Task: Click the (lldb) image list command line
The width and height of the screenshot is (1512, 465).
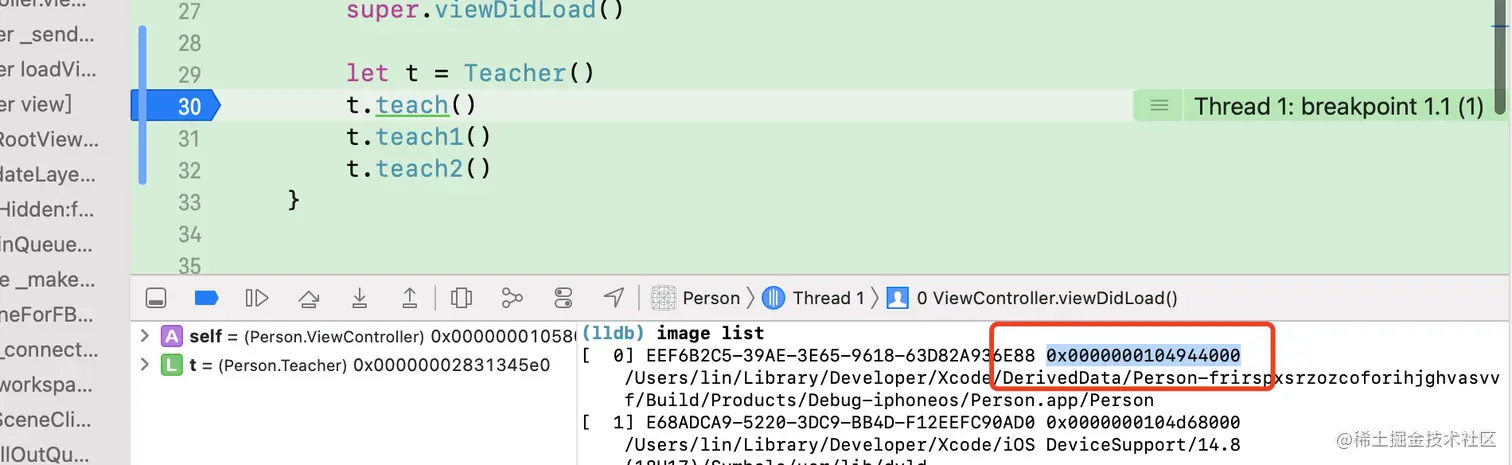Action: click(x=673, y=333)
